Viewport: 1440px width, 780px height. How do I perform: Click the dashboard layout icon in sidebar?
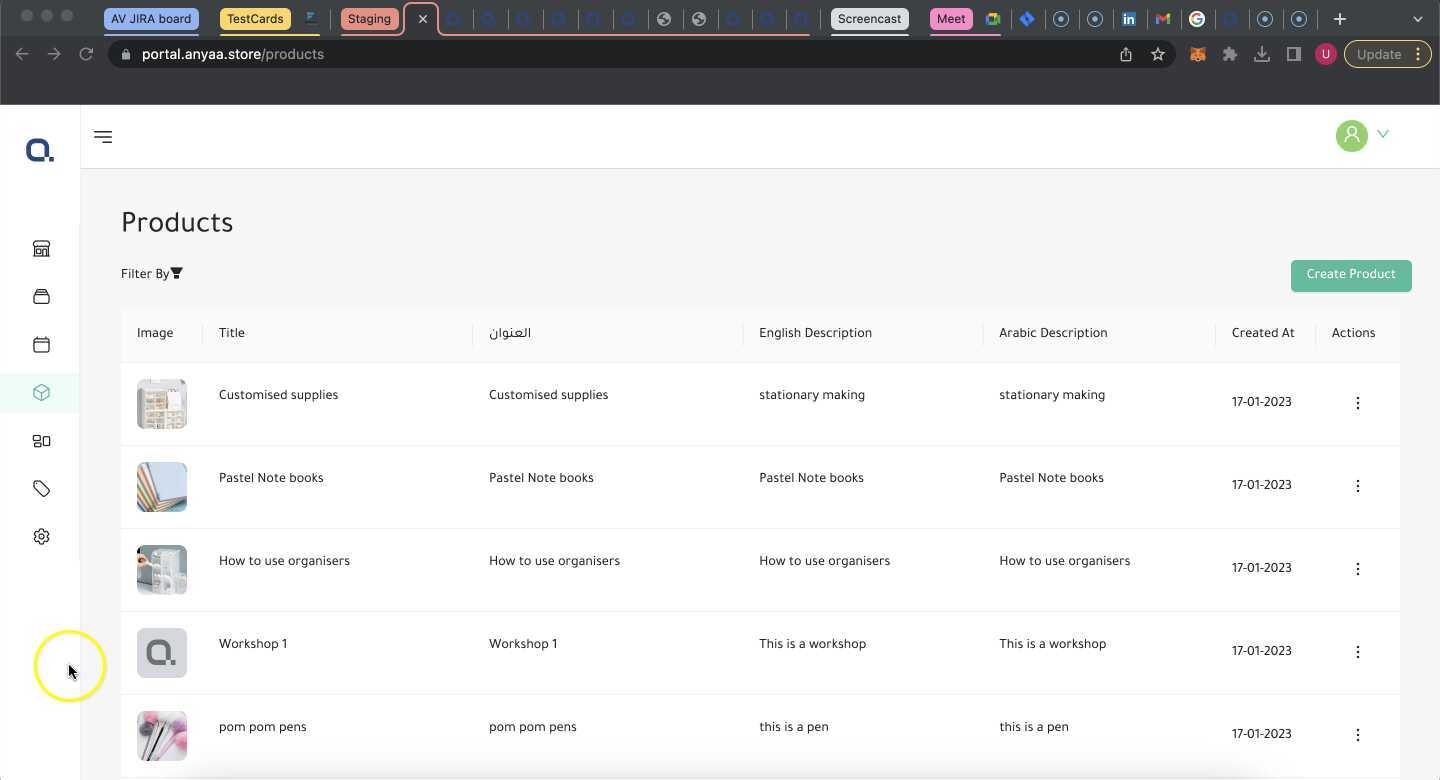(x=41, y=441)
